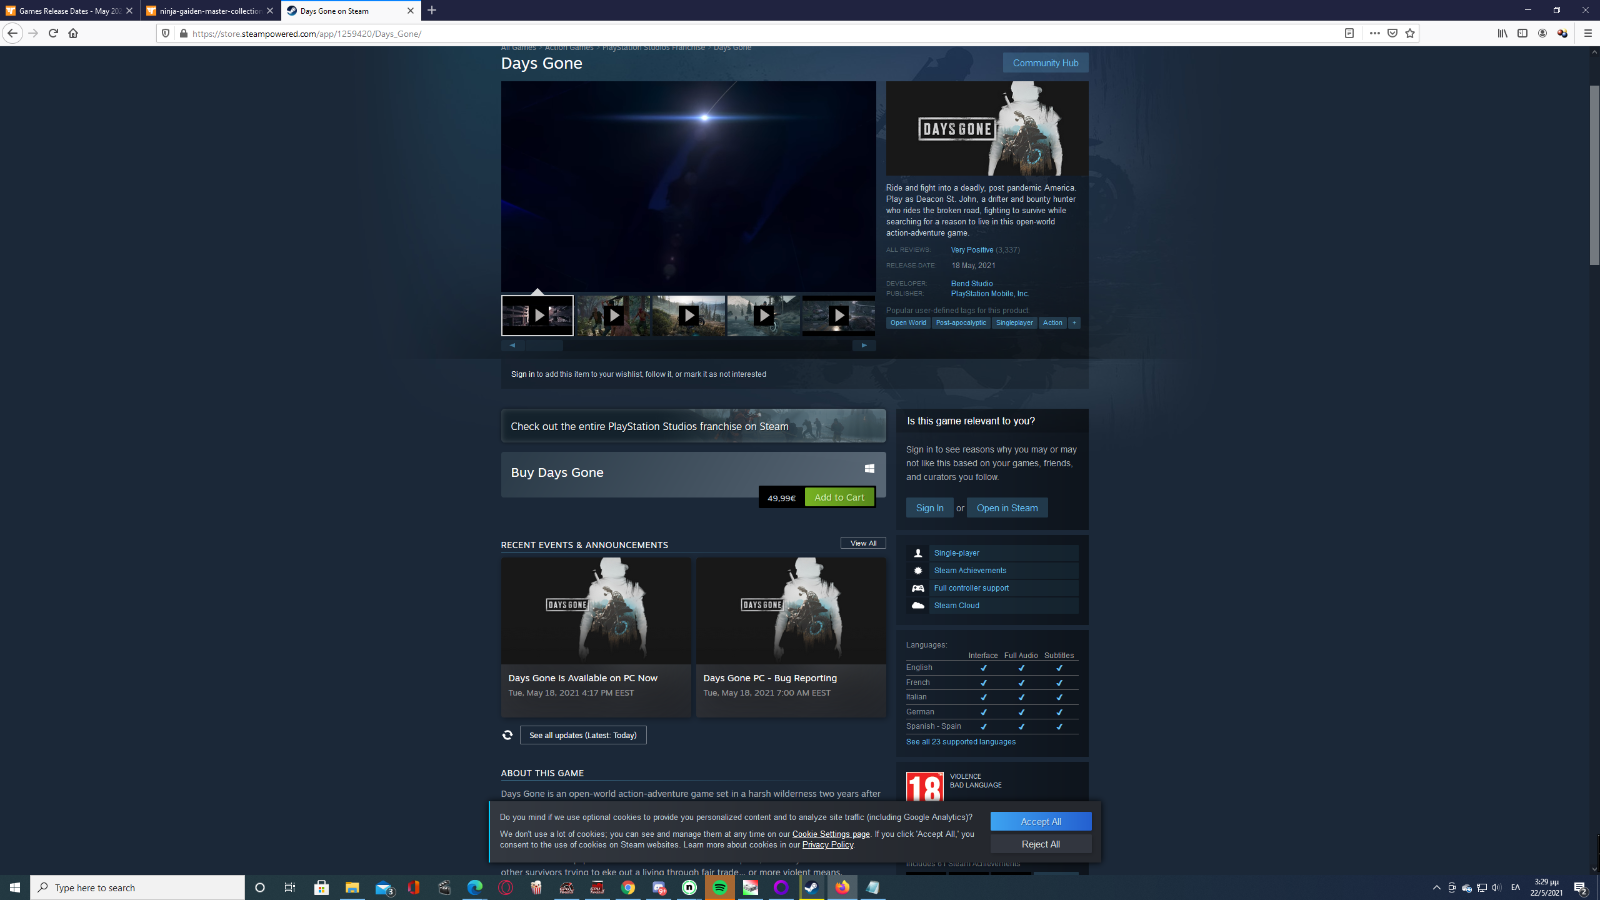Image resolution: width=1600 pixels, height=900 pixels.
Task: Click Sign in wishlist link
Action: coord(523,375)
